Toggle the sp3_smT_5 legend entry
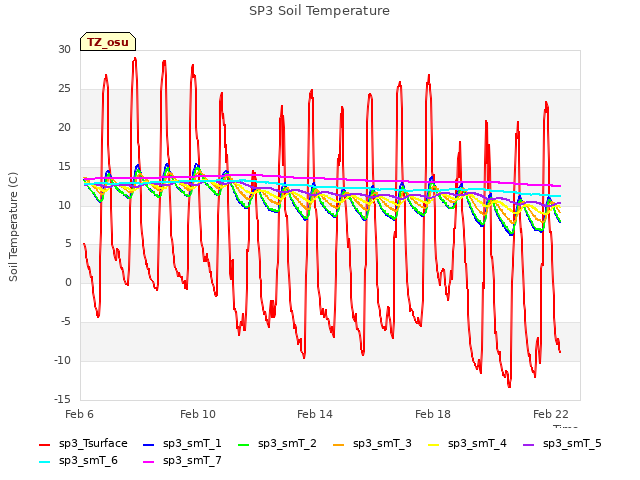Screen dimensions: 640x480 [x=562, y=444]
